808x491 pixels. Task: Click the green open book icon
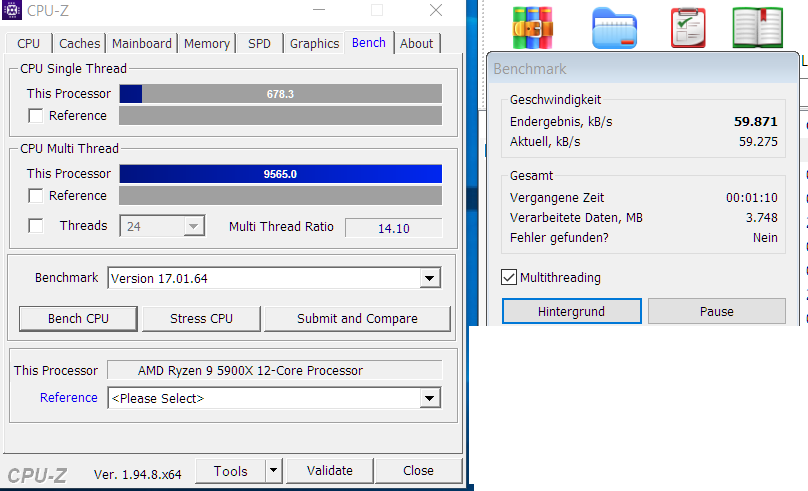758,28
